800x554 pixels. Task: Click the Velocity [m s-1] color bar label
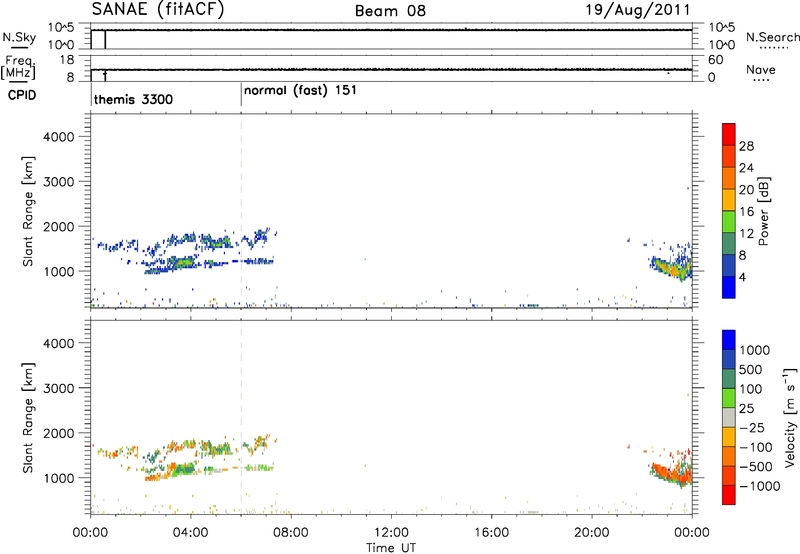[790, 417]
